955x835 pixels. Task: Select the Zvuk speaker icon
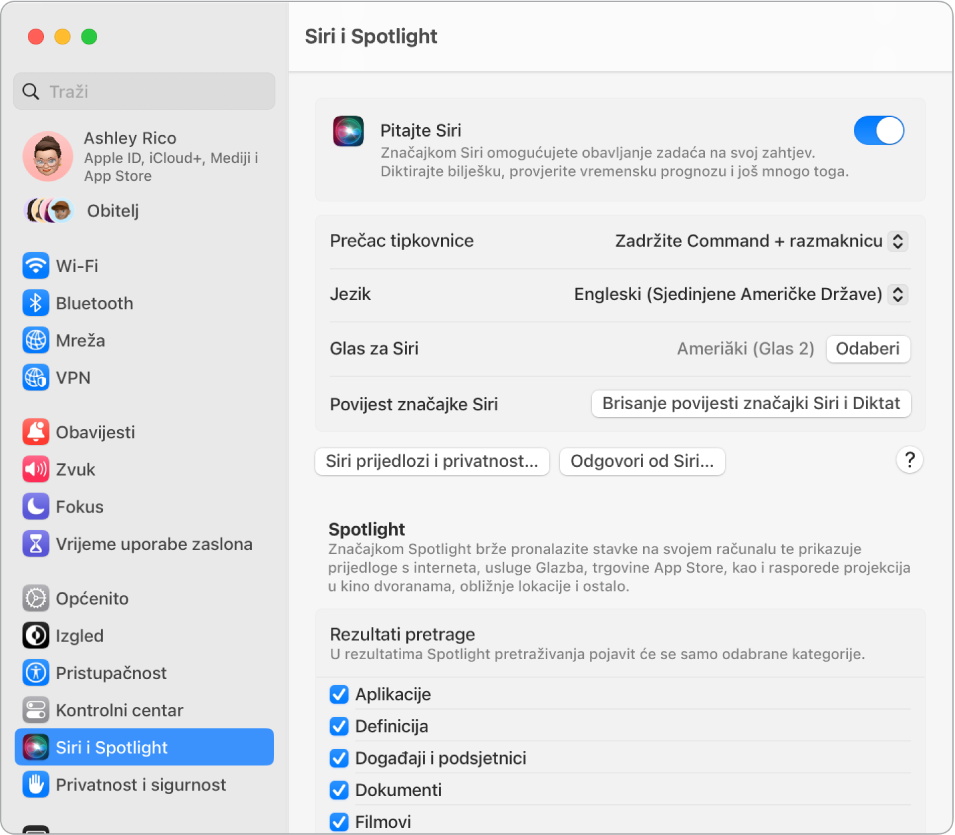click(35, 469)
